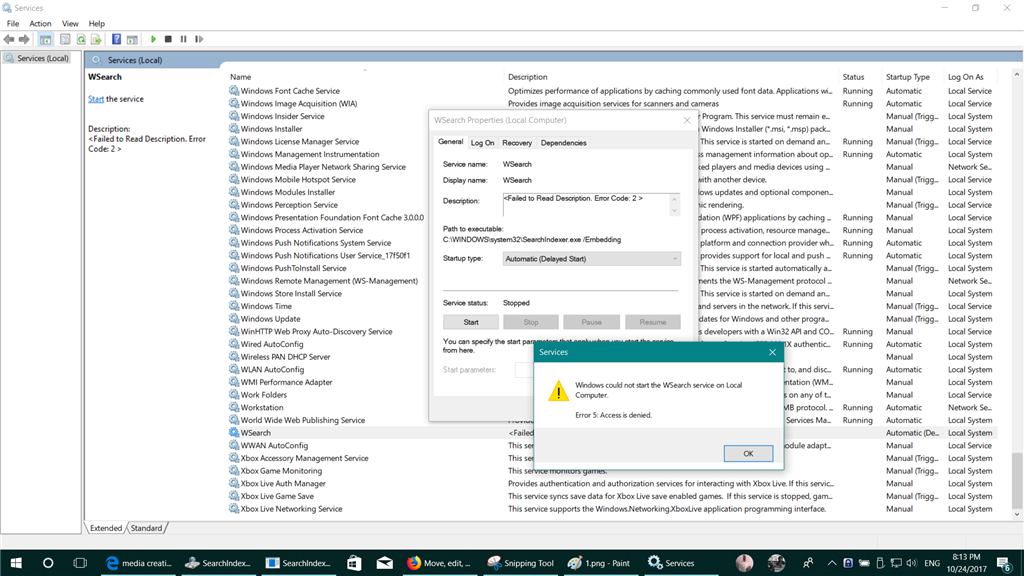Click OK in the Services error dialog
This screenshot has width=1024, height=576.
(748, 454)
